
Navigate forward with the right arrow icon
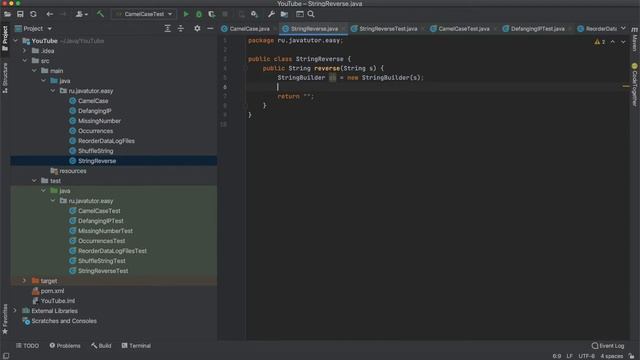tap(63, 14)
